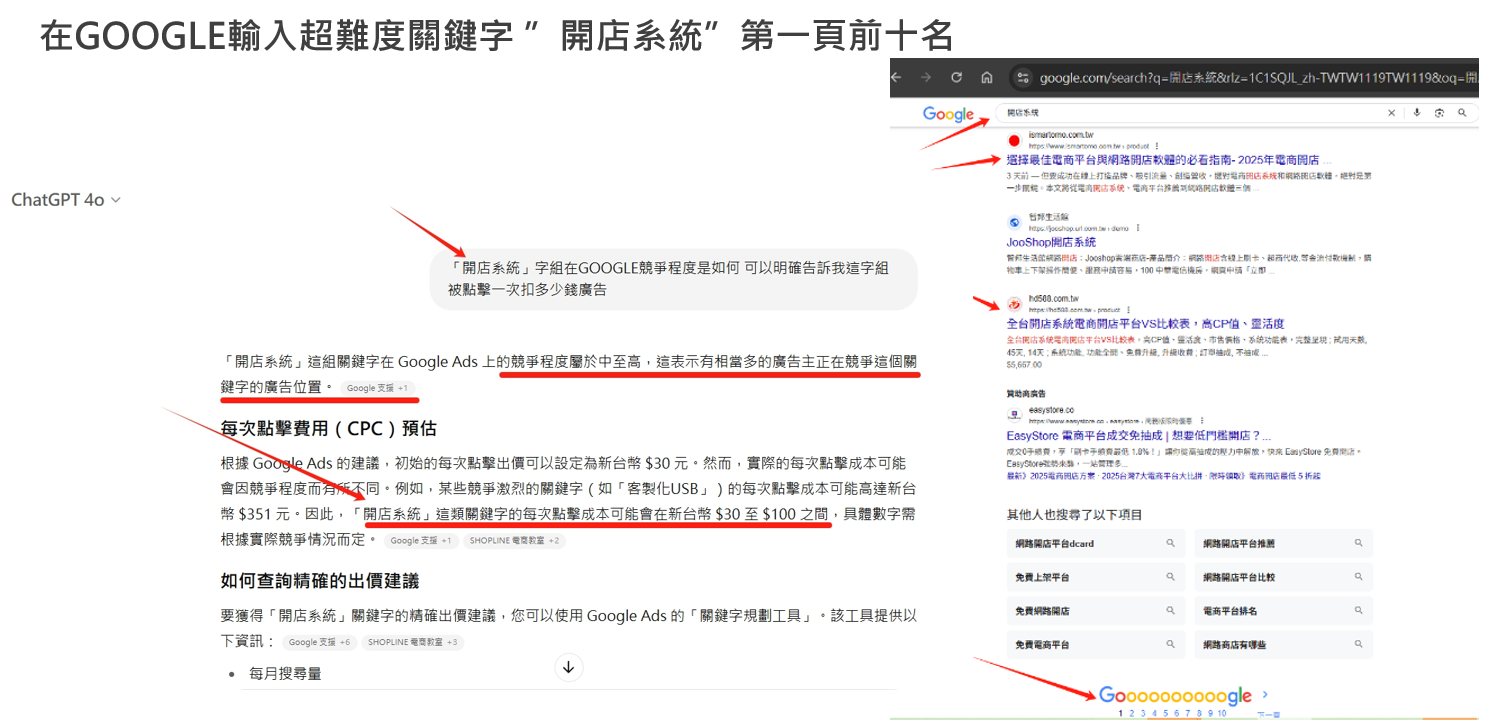Click the Google logo on results page
1501x720 pixels.
948,113
